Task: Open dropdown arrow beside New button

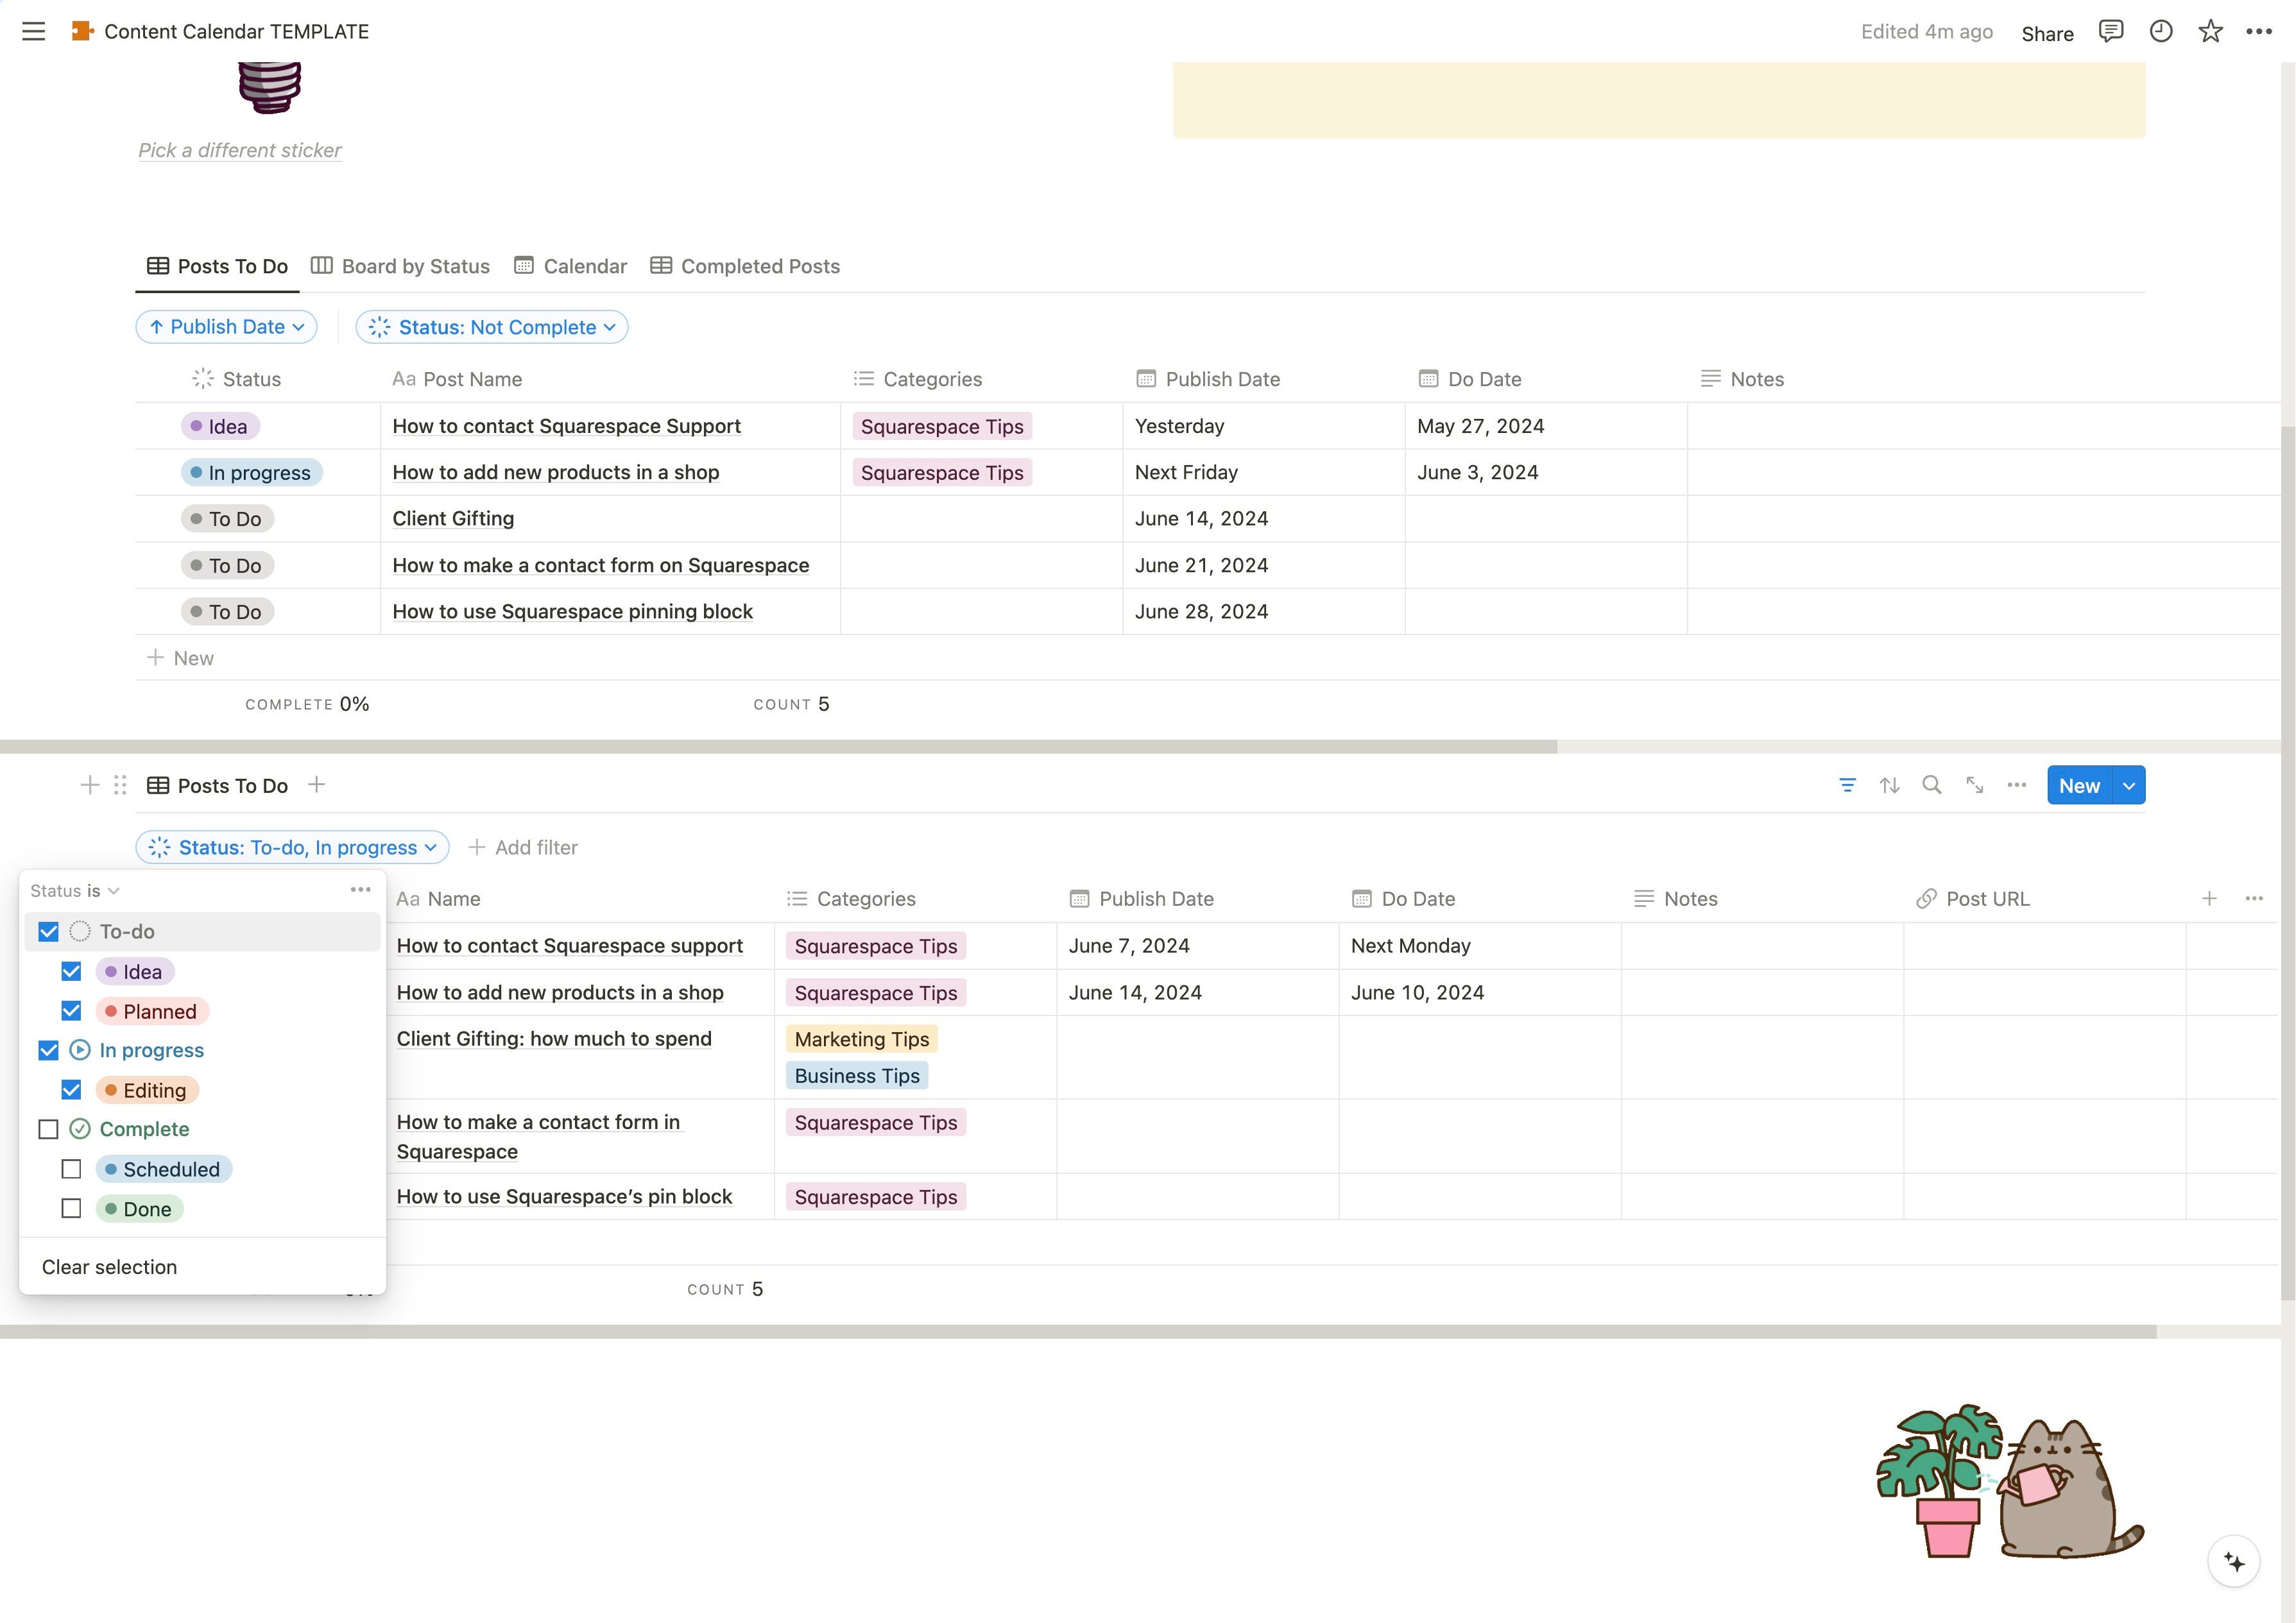Action: [2129, 785]
